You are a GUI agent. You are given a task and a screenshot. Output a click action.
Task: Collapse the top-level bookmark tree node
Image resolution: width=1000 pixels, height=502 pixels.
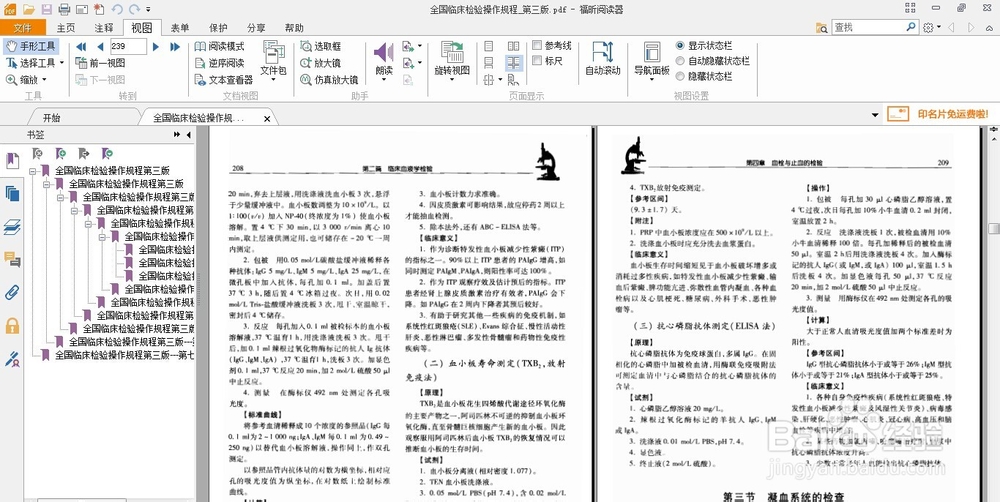33,170
